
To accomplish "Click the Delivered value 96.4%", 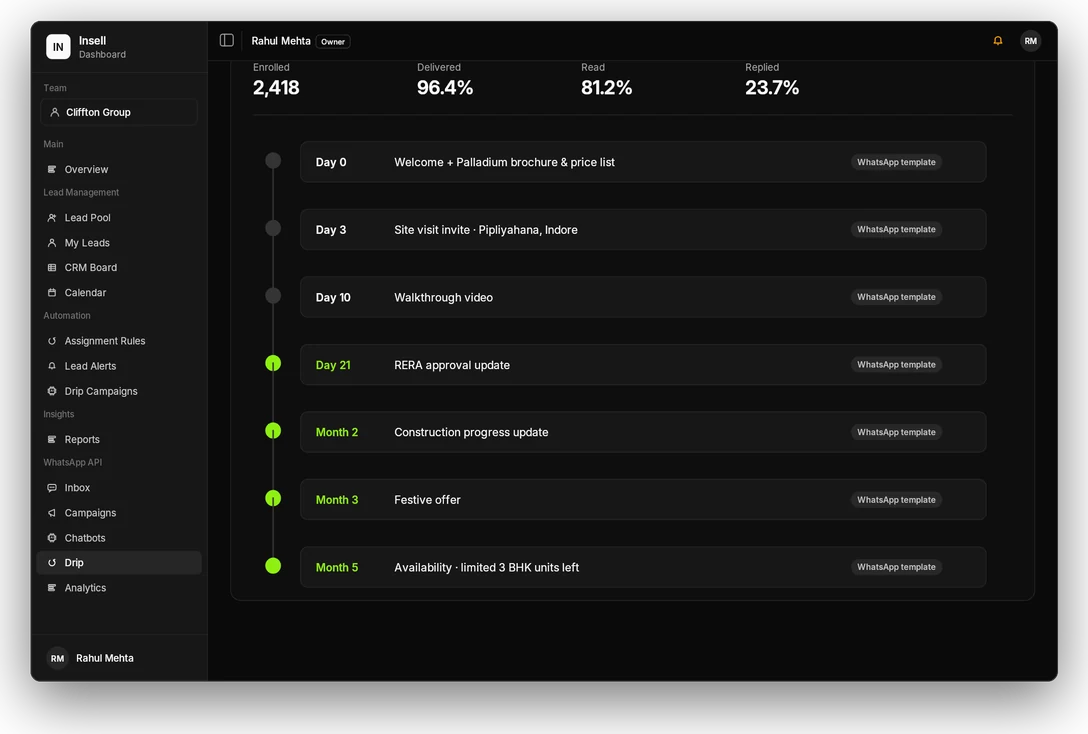I will click(x=445, y=88).
